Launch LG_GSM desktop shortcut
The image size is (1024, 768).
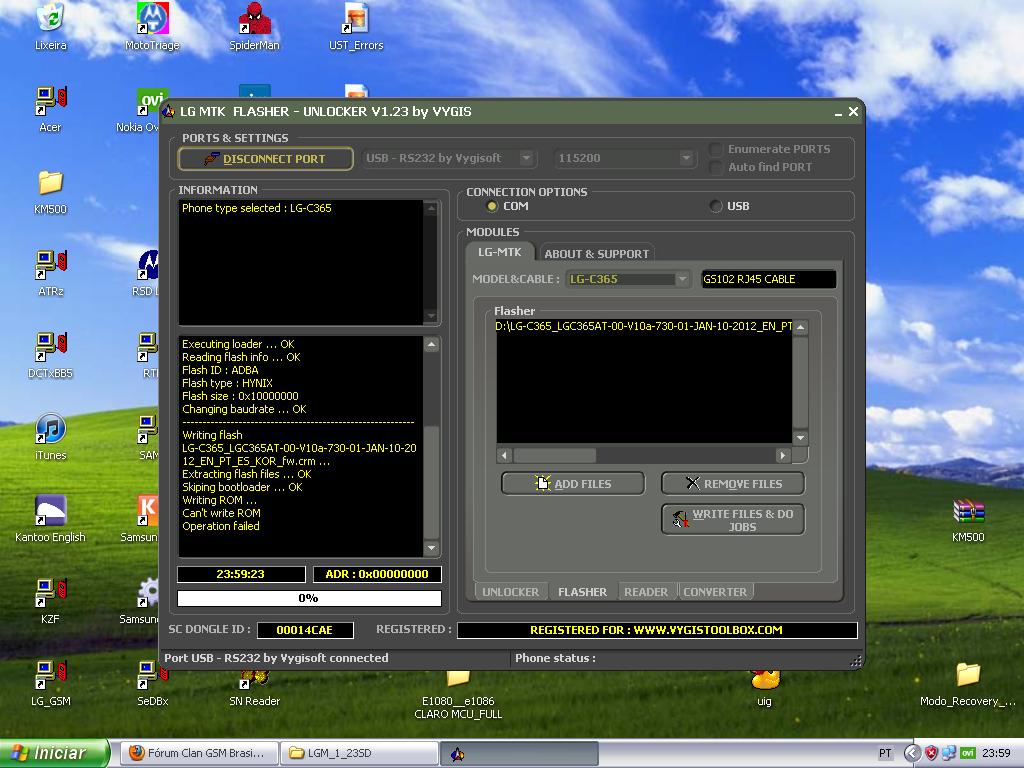click(50, 683)
